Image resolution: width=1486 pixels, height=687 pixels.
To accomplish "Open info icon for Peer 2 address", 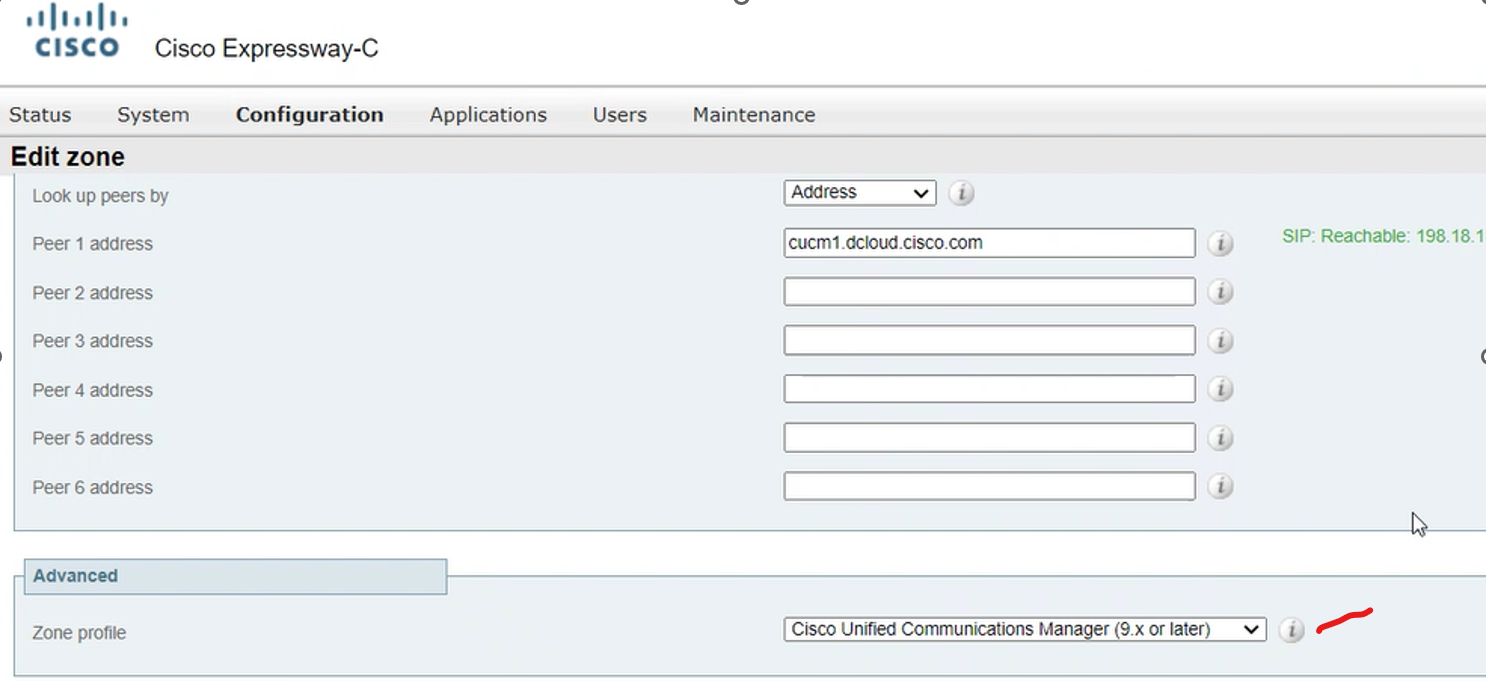I will tap(1220, 292).
